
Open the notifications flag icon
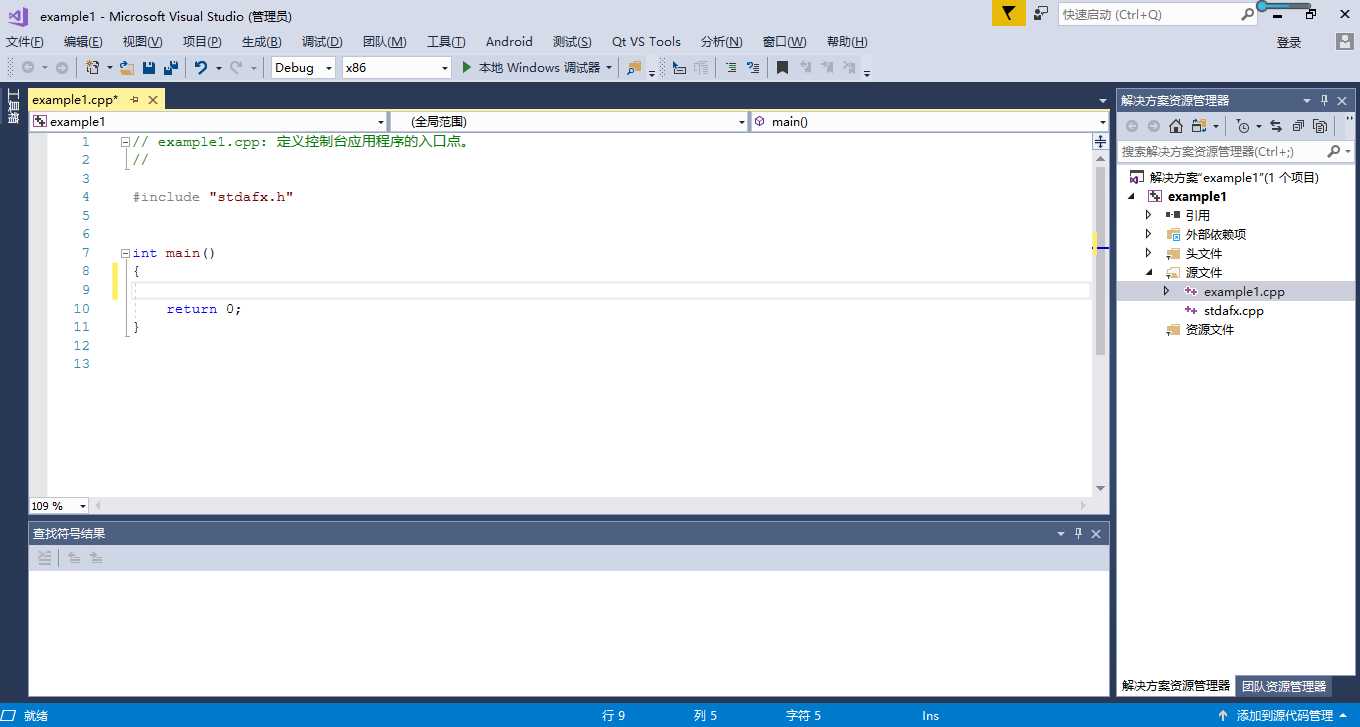pyautogui.click(x=1009, y=13)
